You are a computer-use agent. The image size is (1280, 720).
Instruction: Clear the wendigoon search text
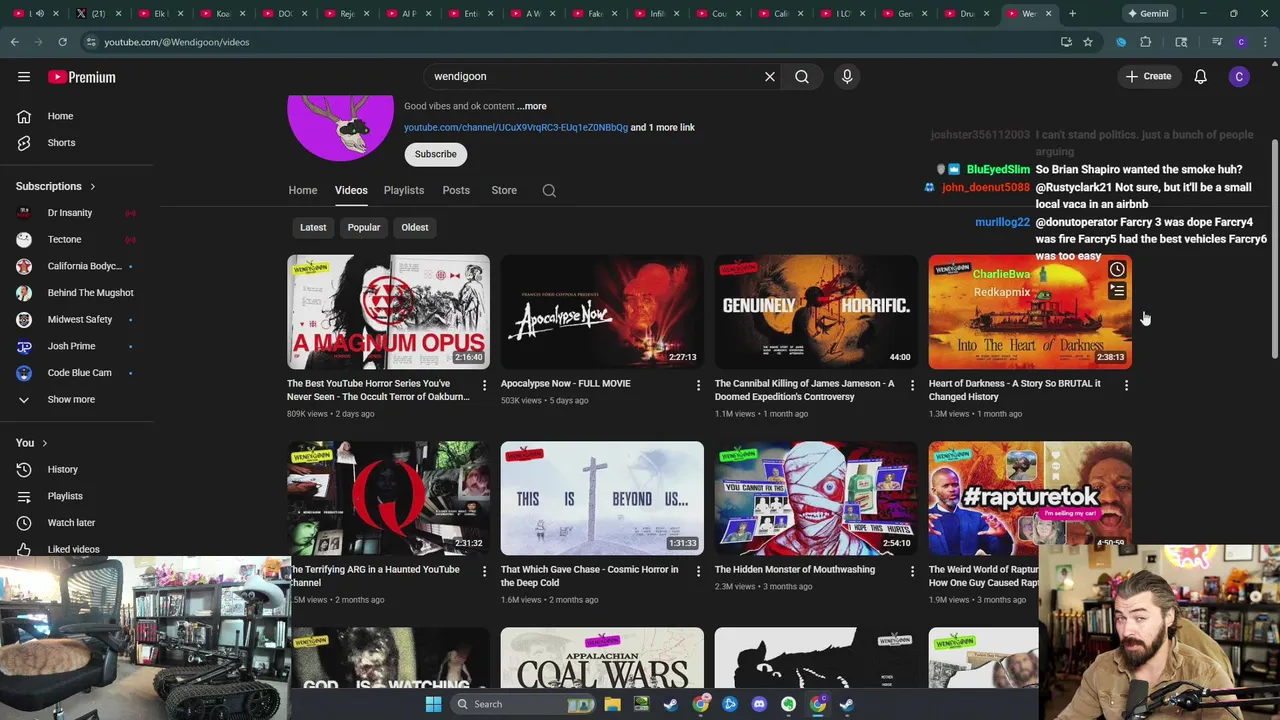tap(770, 76)
